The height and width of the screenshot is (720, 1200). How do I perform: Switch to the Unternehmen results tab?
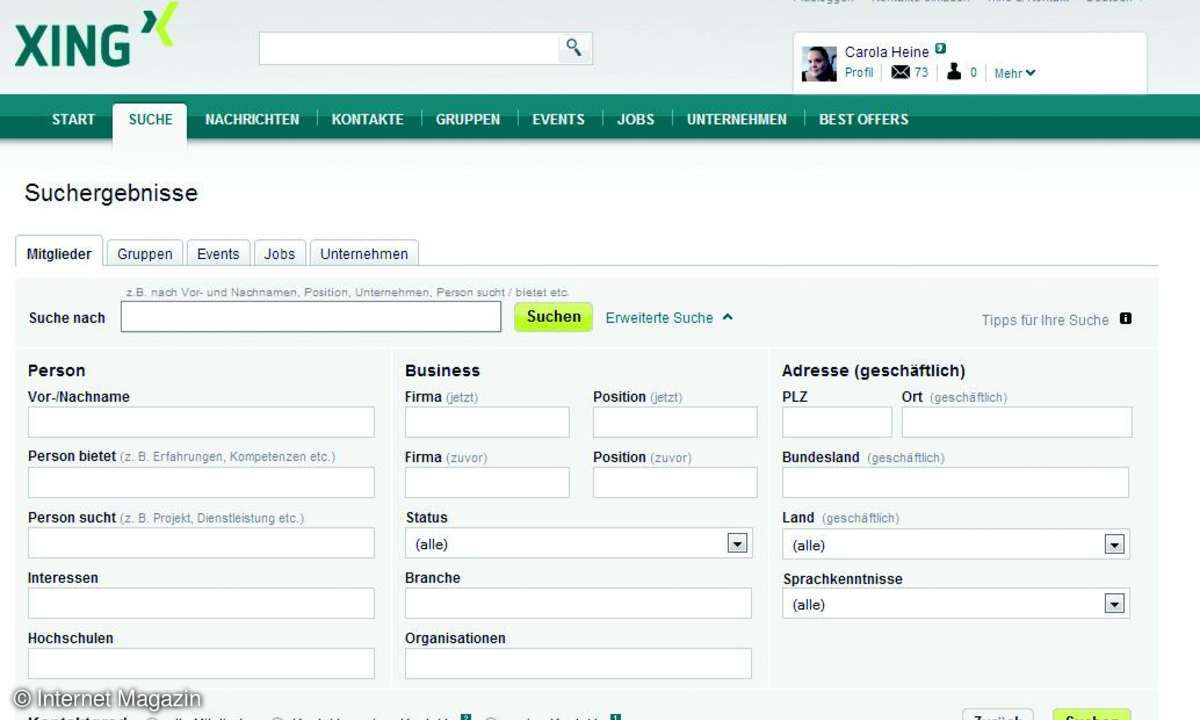click(x=364, y=254)
